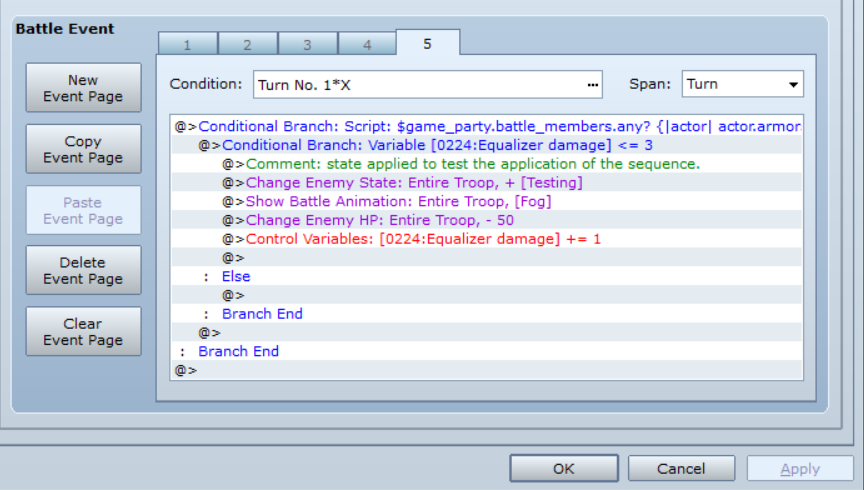This screenshot has height=490, width=864.
Task: Select the empty command below Control Variables
Action: tap(487, 258)
